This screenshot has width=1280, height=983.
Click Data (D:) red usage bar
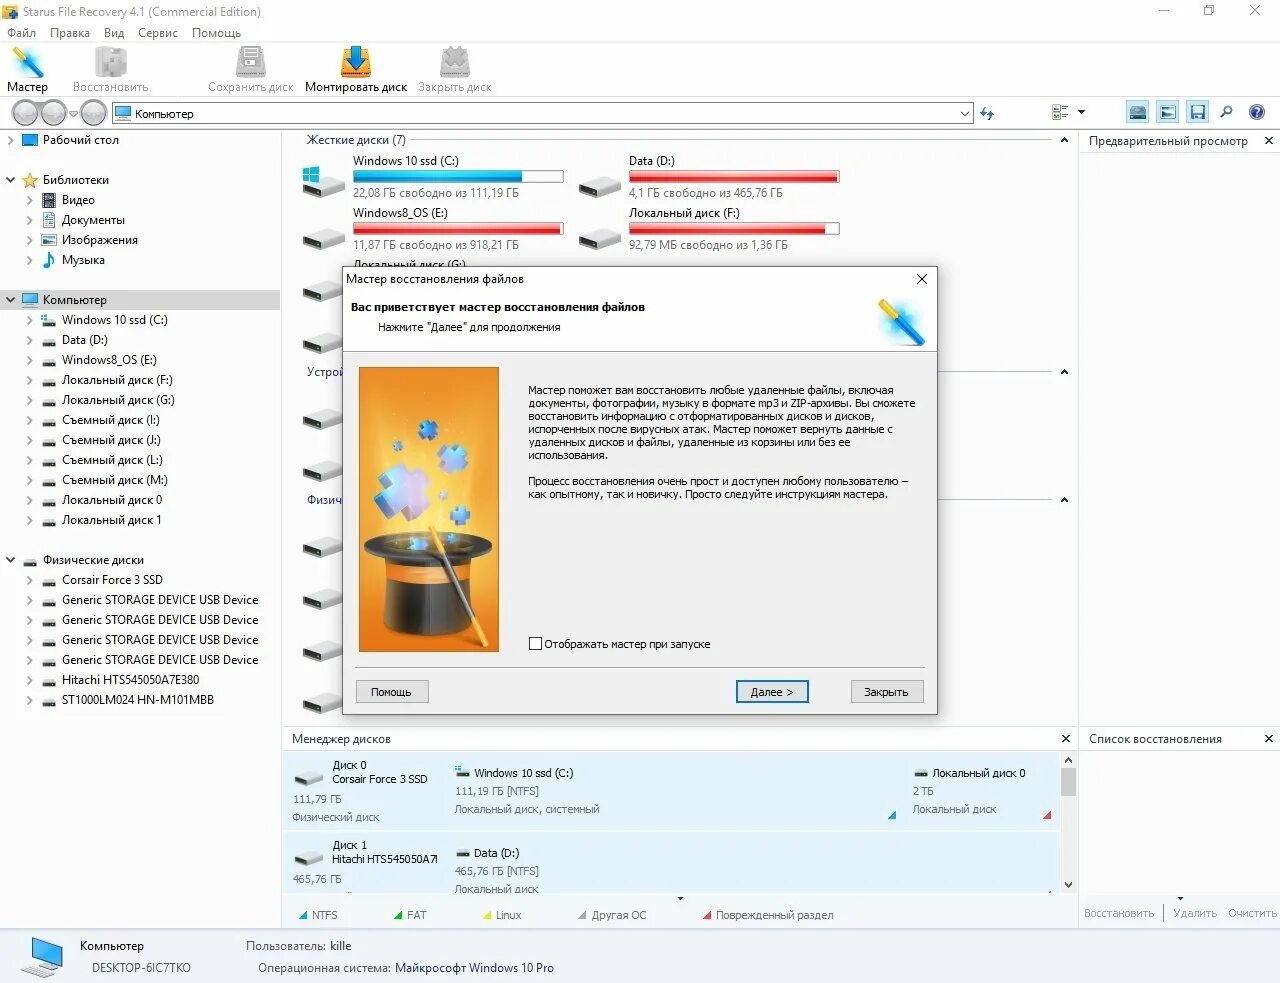click(734, 177)
